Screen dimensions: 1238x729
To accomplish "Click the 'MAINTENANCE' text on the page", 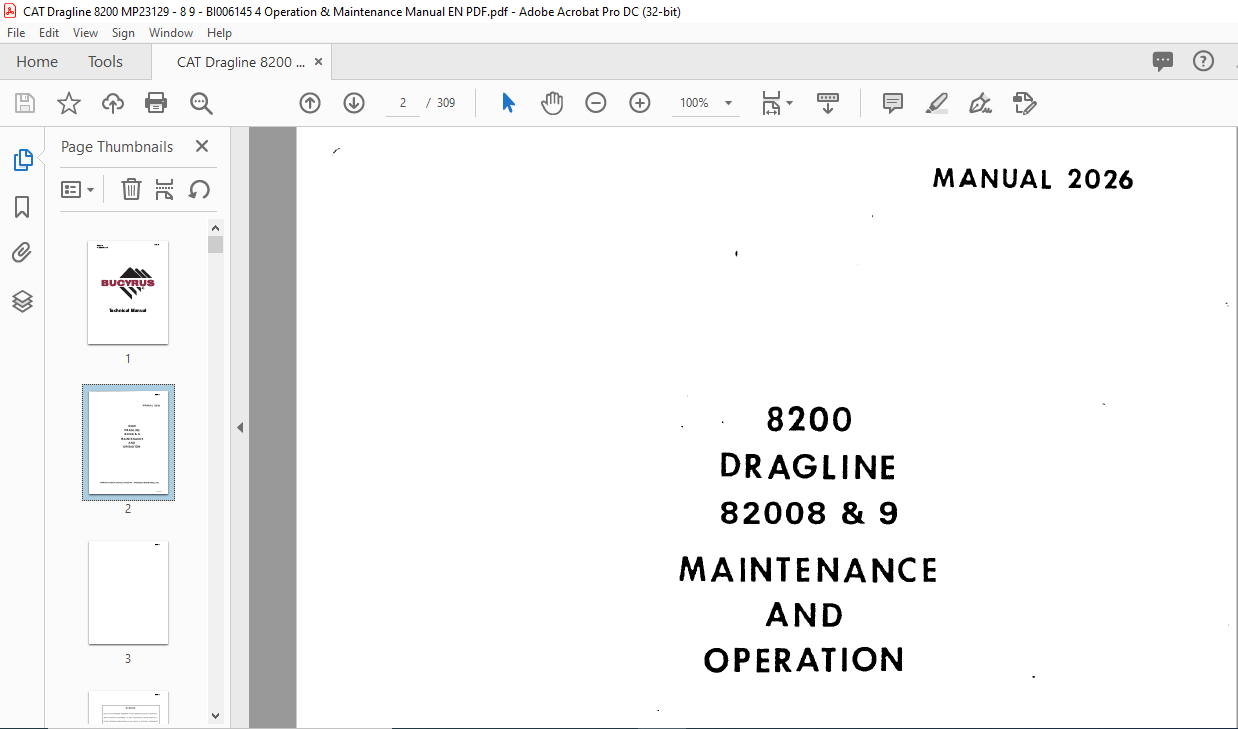I will tap(808, 570).
